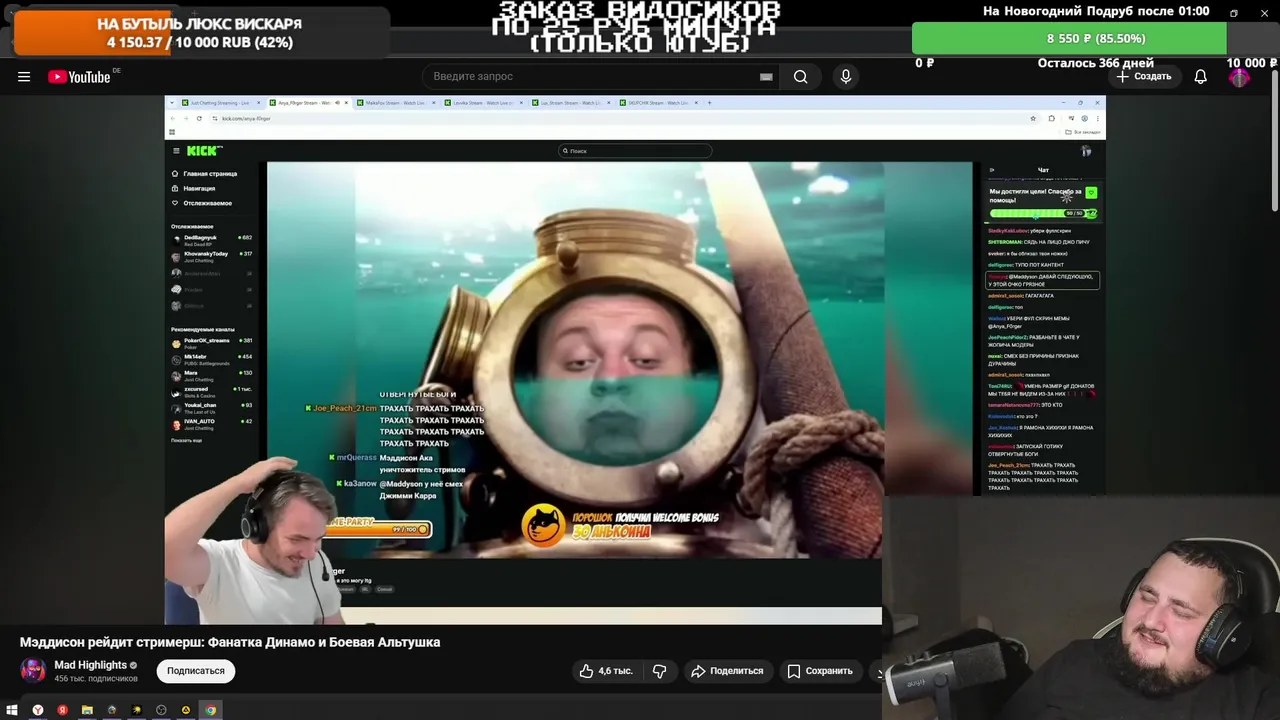Image resolution: width=1280 pixels, height=720 pixels.
Task: Open the Mad Highlights channel name link
Action: 90,665
